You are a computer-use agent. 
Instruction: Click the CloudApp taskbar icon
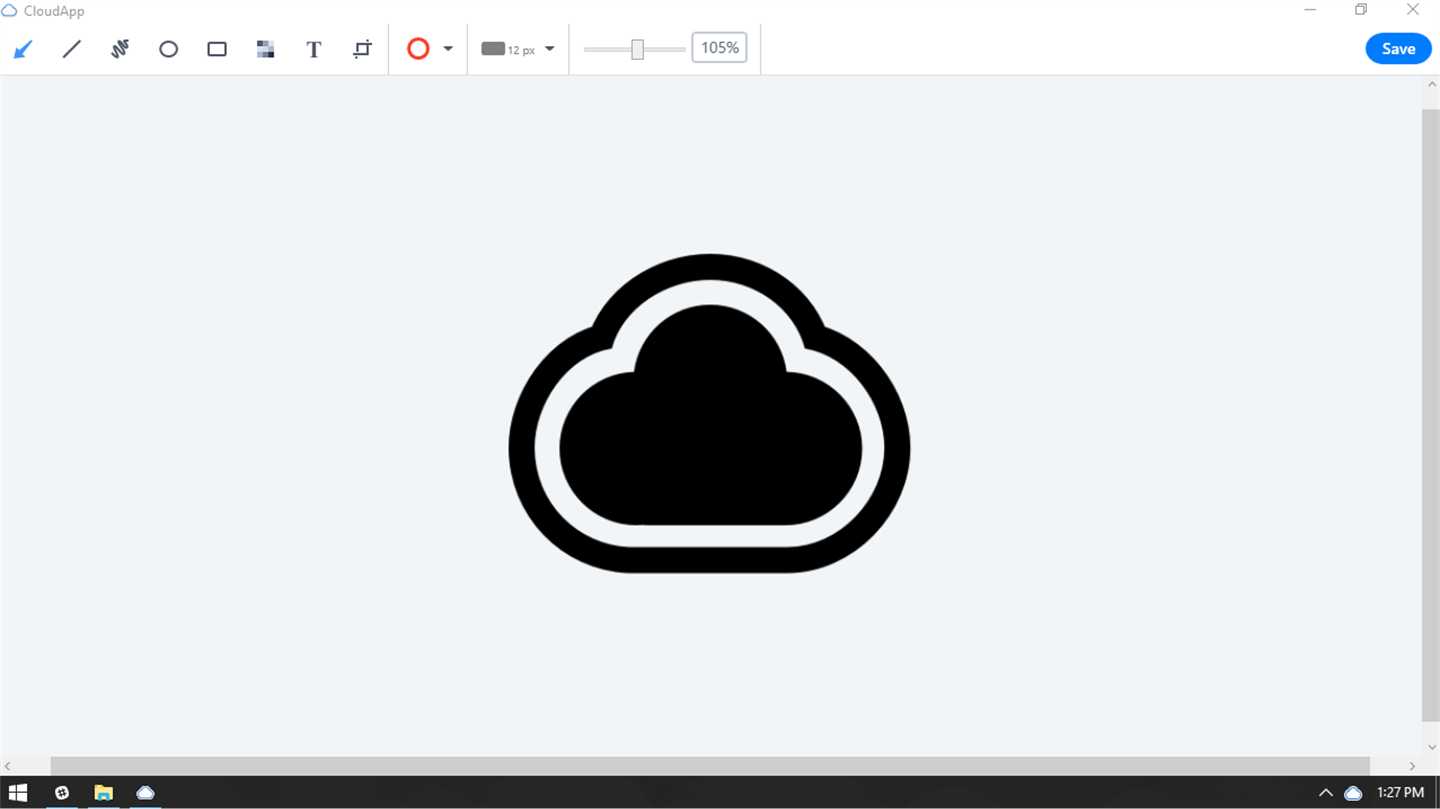coord(145,793)
